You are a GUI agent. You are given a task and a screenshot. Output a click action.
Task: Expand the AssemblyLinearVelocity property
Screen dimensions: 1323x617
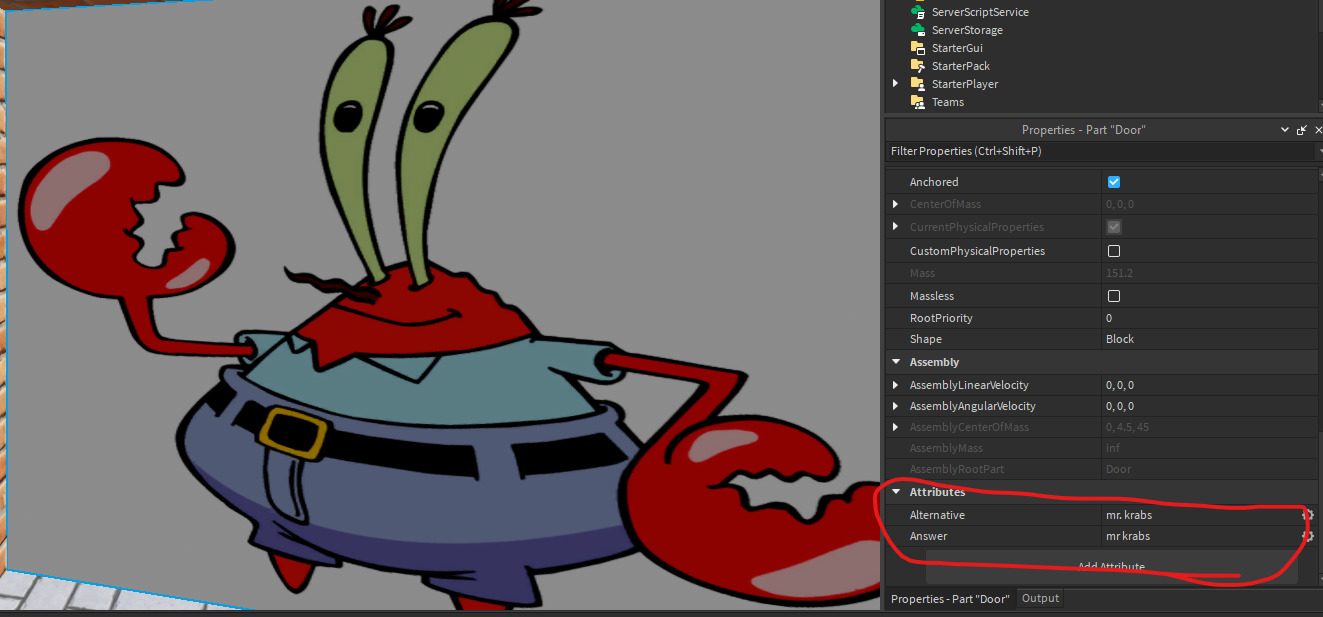(x=896, y=385)
